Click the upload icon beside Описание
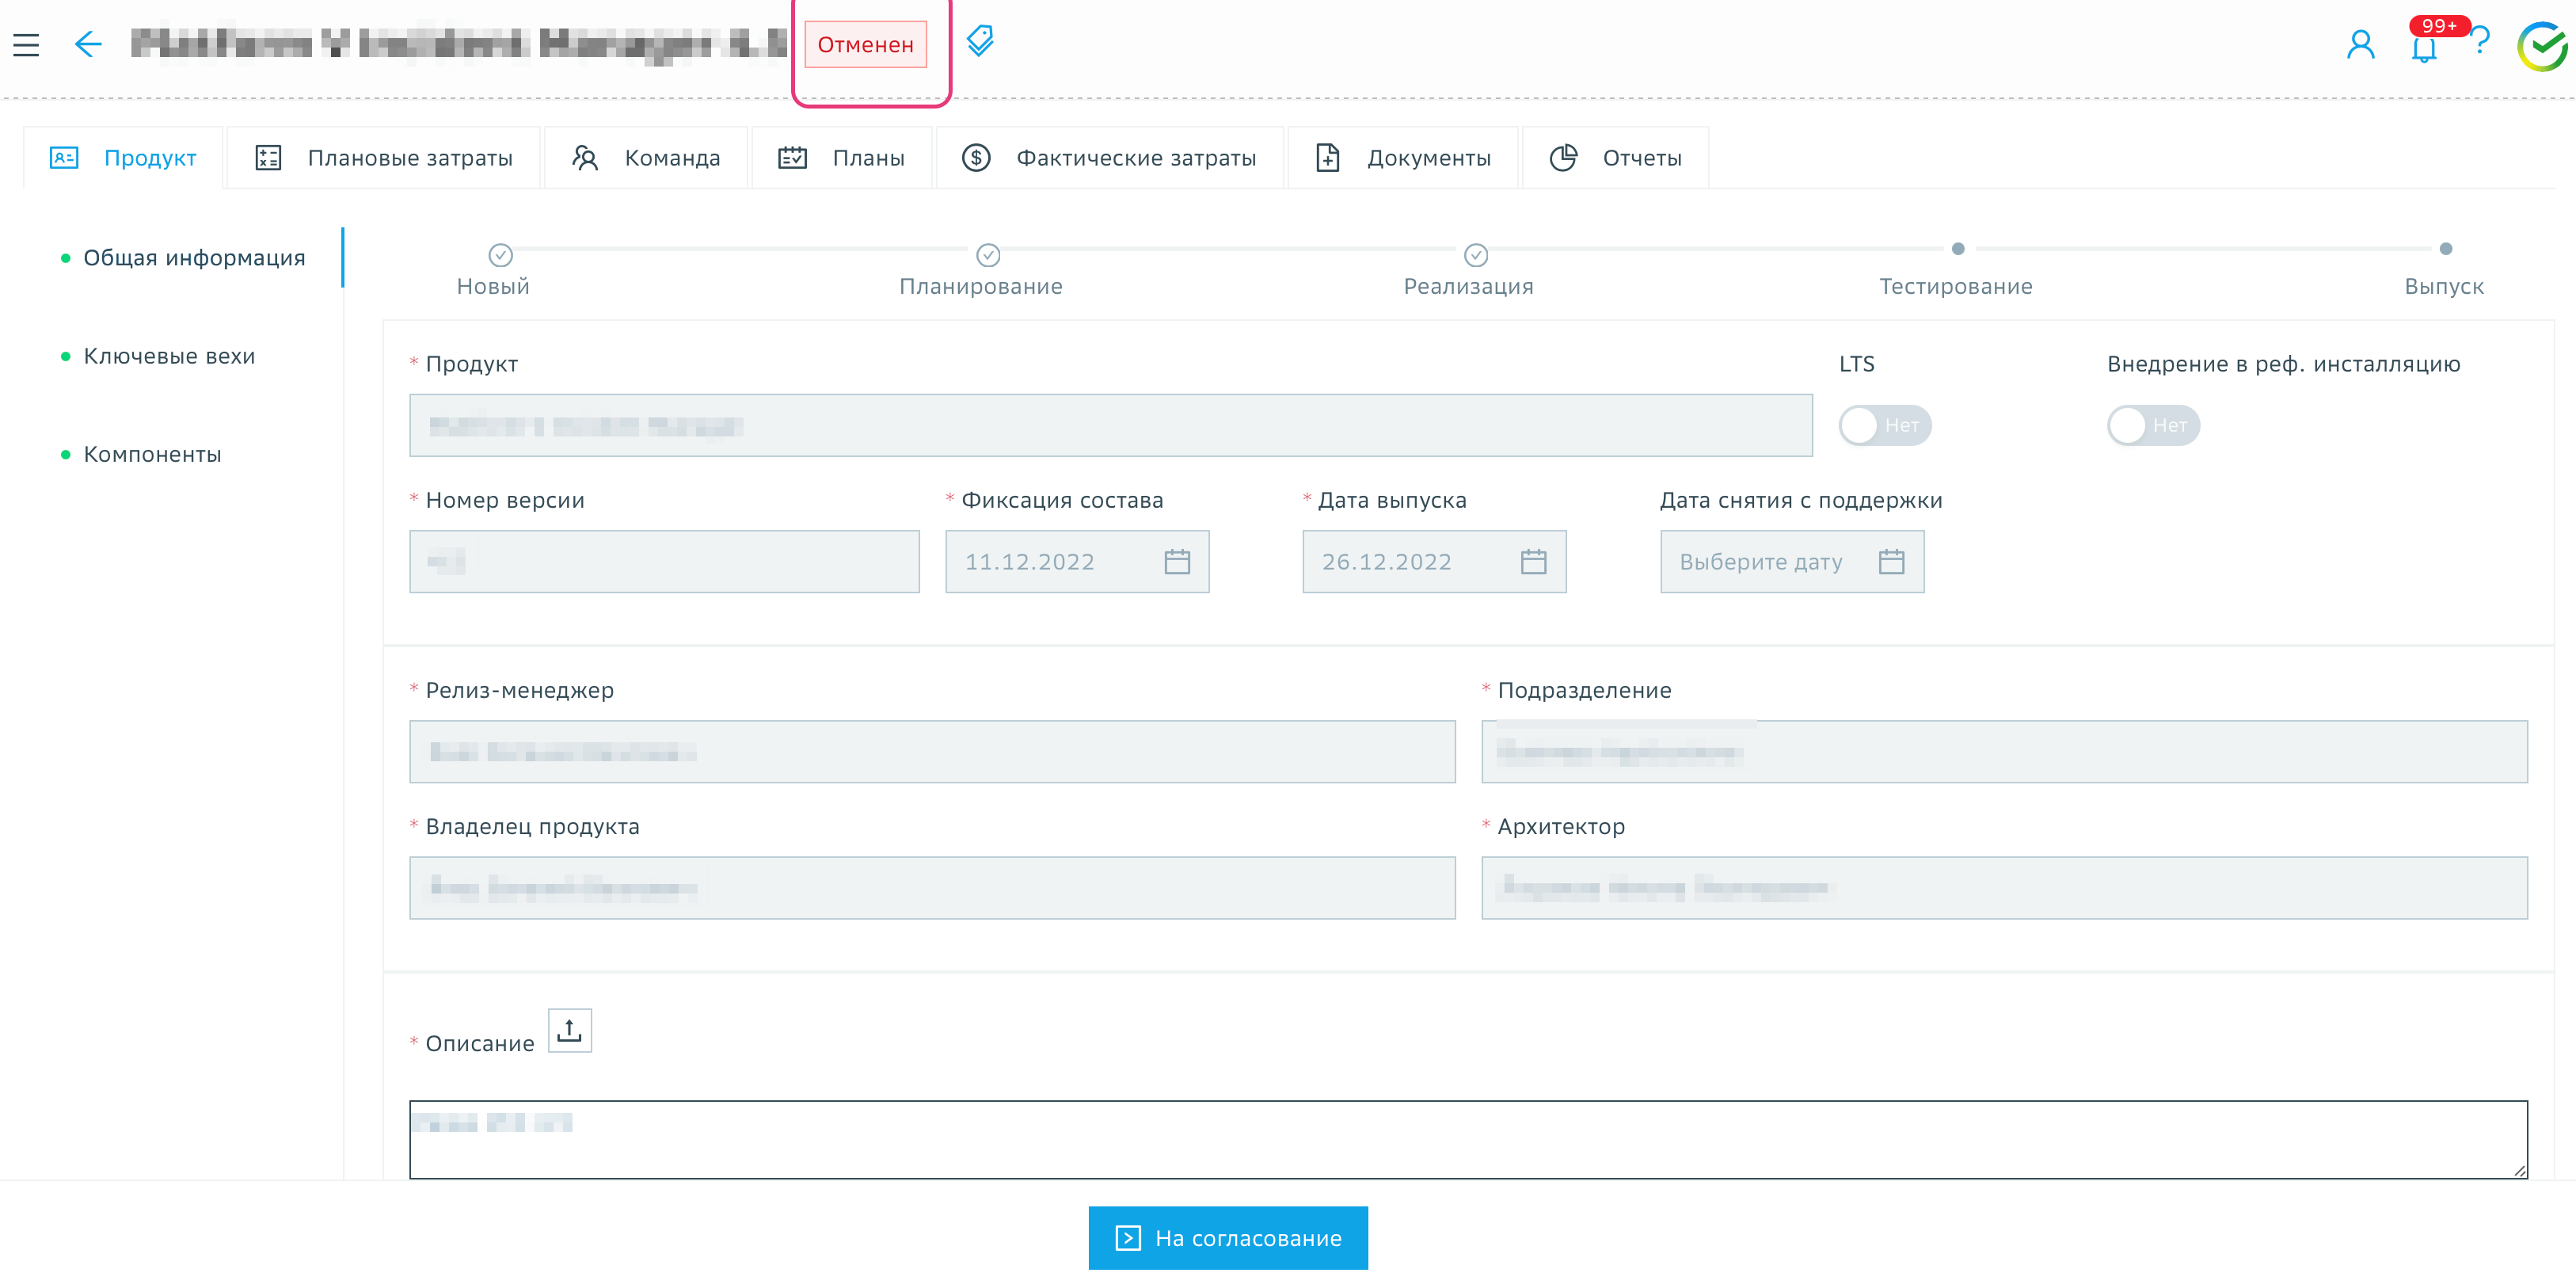This screenshot has height=1288, width=2576. point(569,1030)
